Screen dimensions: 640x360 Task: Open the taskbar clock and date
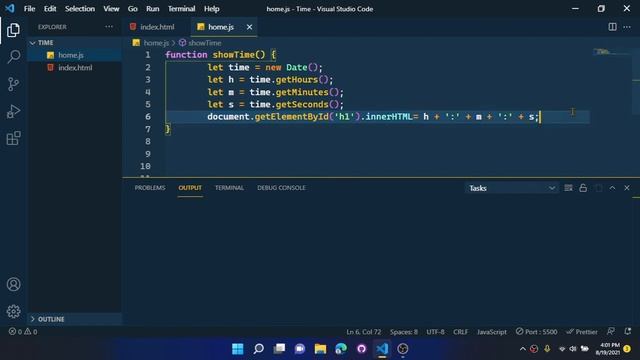(x=609, y=349)
